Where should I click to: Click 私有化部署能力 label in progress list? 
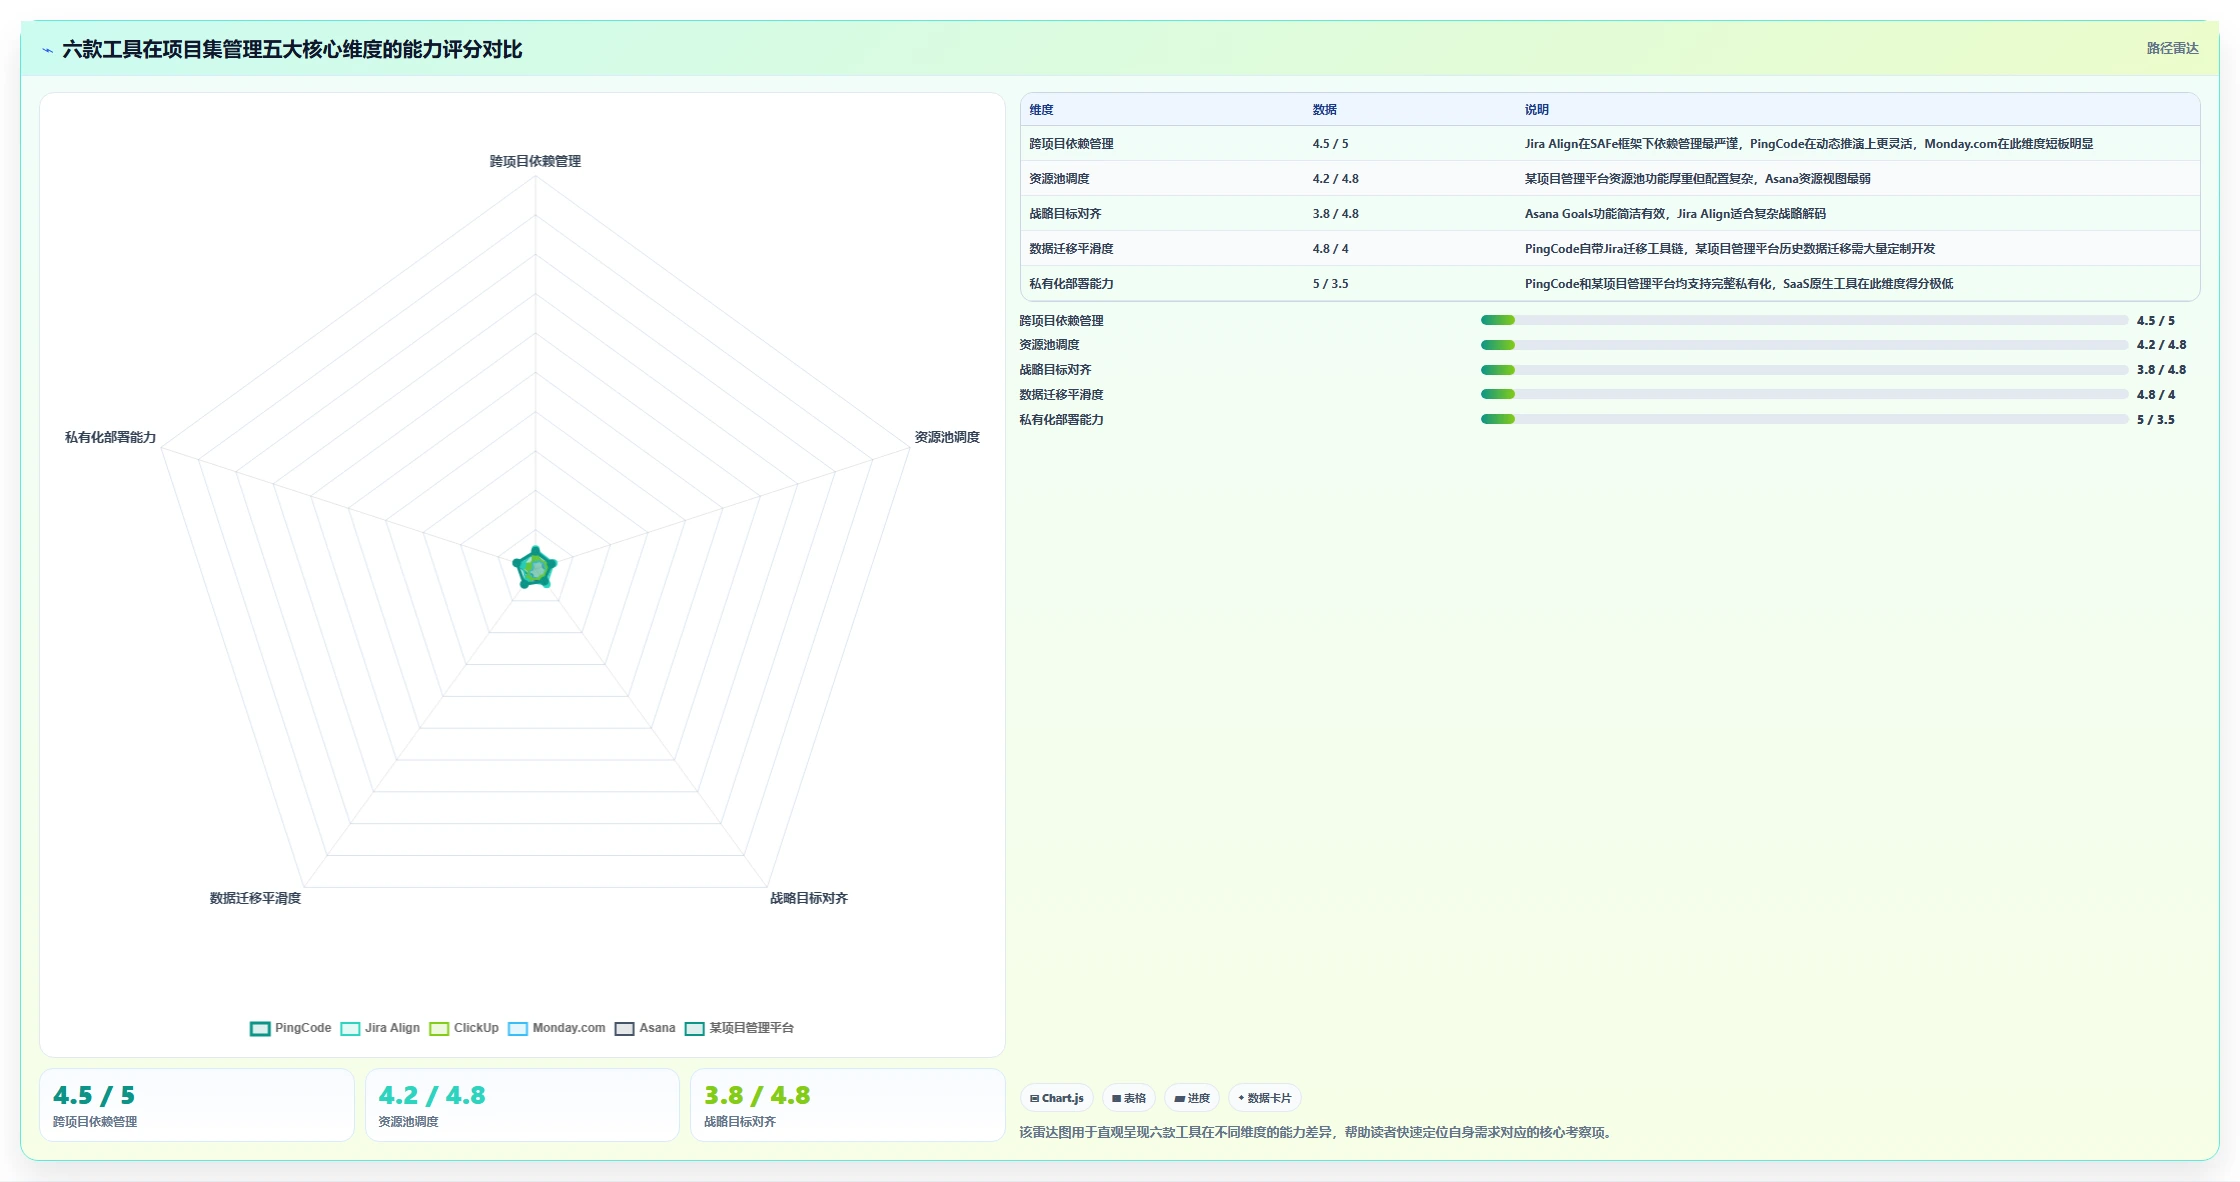pyautogui.click(x=1061, y=420)
